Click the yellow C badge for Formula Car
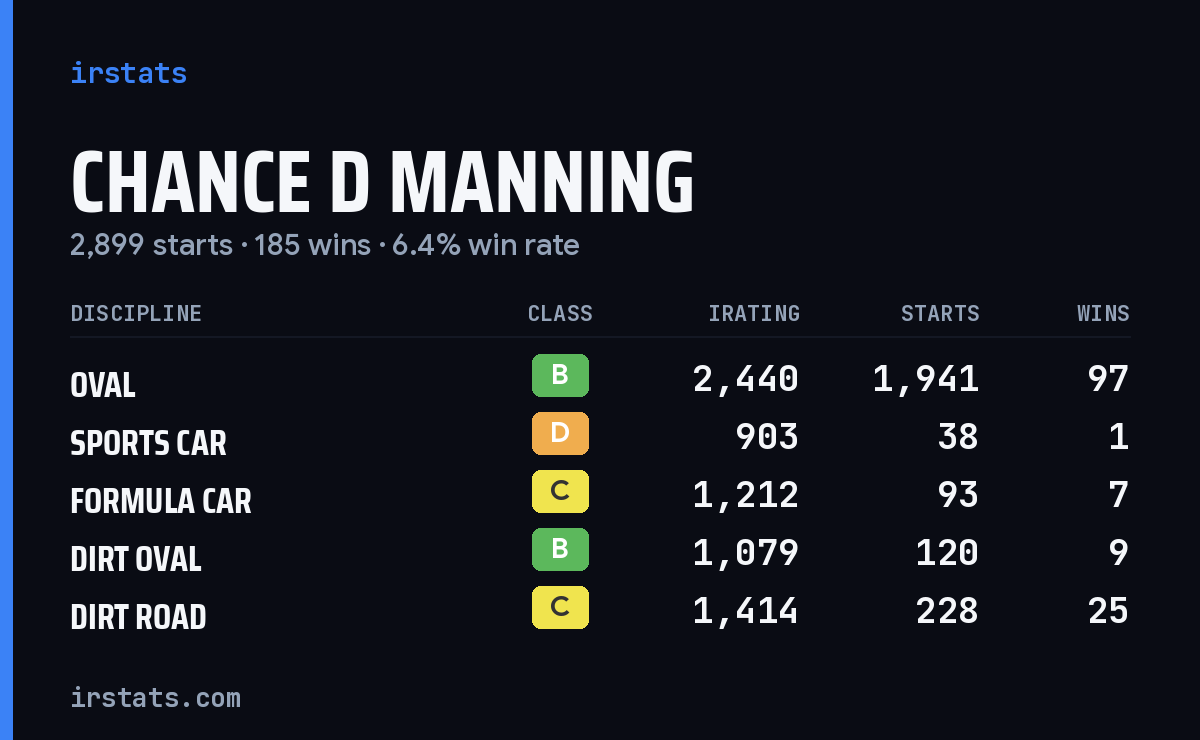The width and height of the screenshot is (1200, 740). click(x=560, y=491)
